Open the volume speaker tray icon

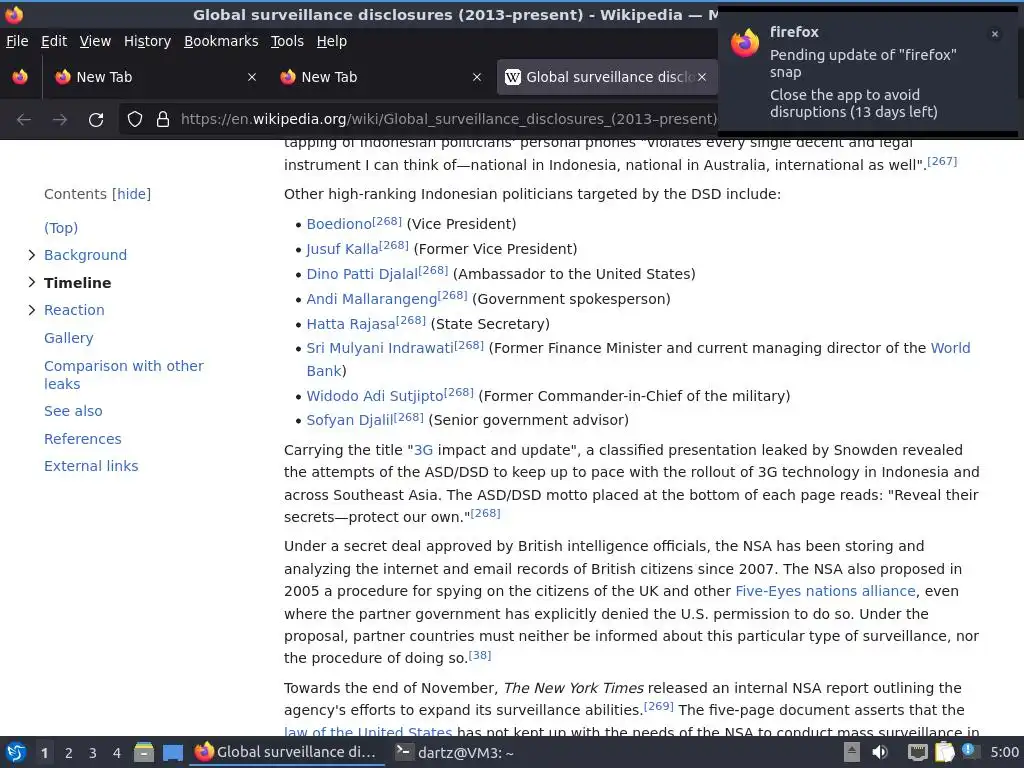click(880, 752)
